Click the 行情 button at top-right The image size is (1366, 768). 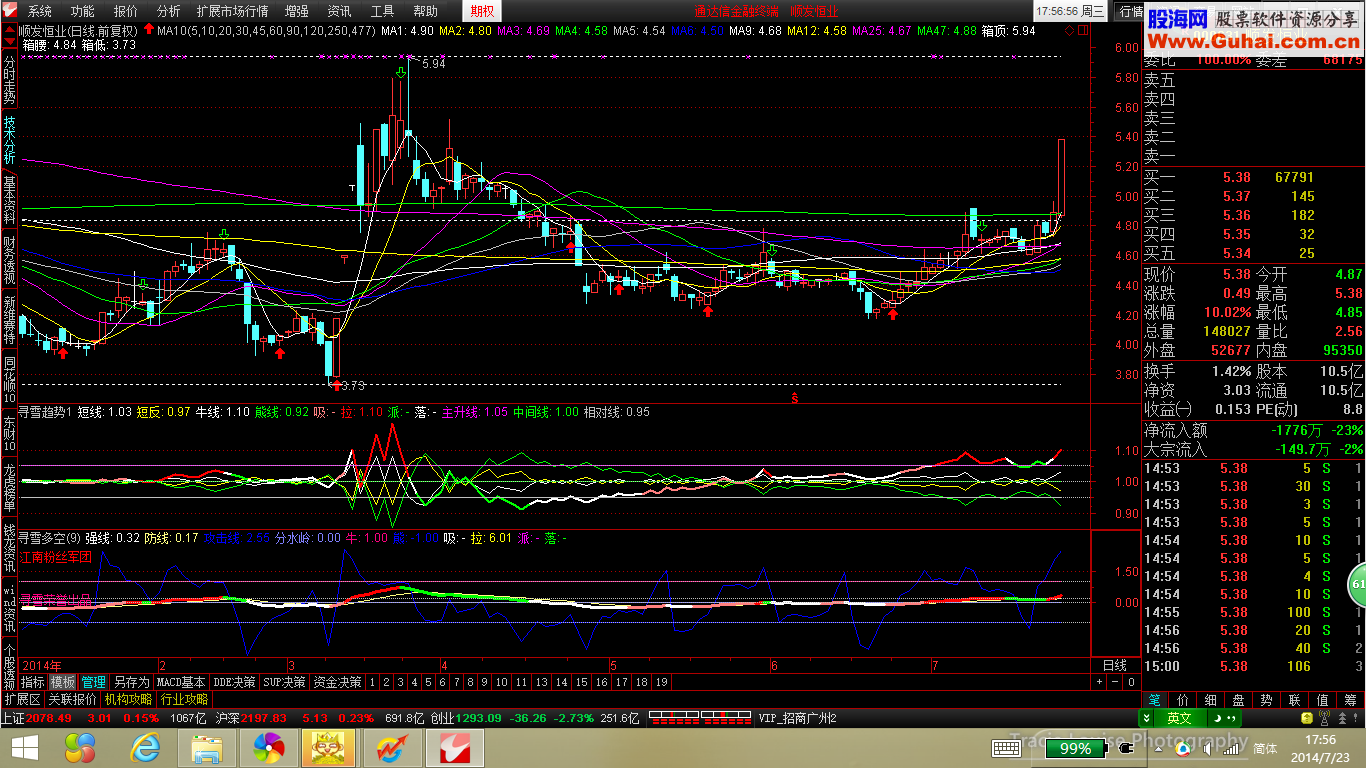(1131, 11)
